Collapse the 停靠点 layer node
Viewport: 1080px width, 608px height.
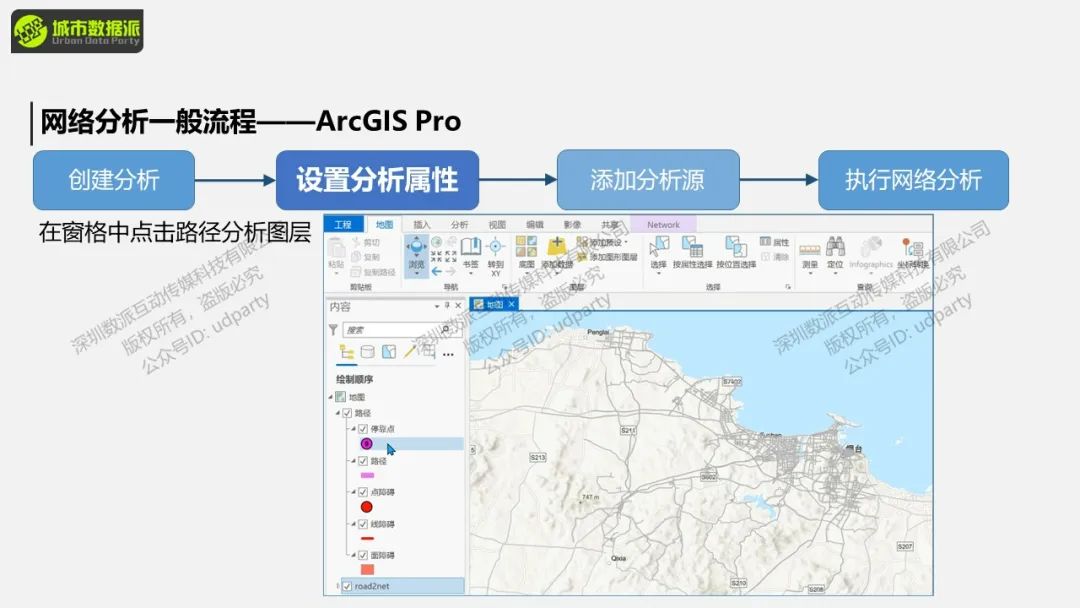pos(354,429)
